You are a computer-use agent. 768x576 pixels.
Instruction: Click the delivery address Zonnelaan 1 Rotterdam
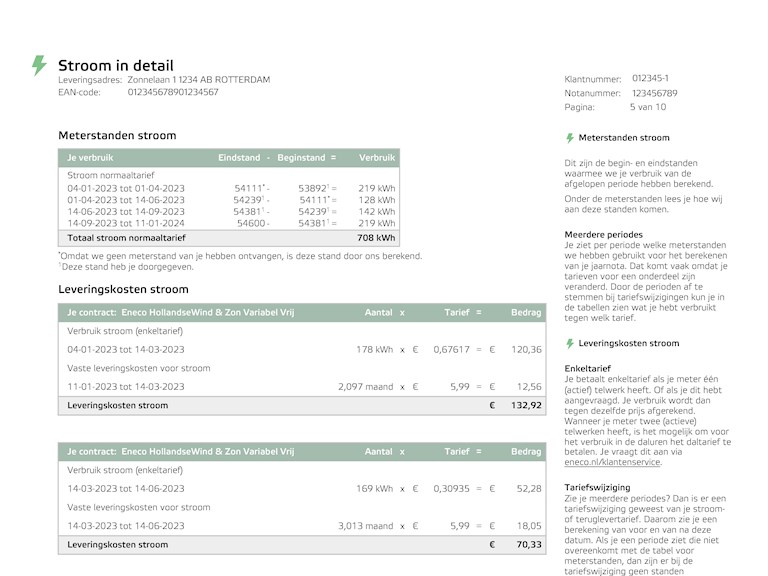pos(198,80)
